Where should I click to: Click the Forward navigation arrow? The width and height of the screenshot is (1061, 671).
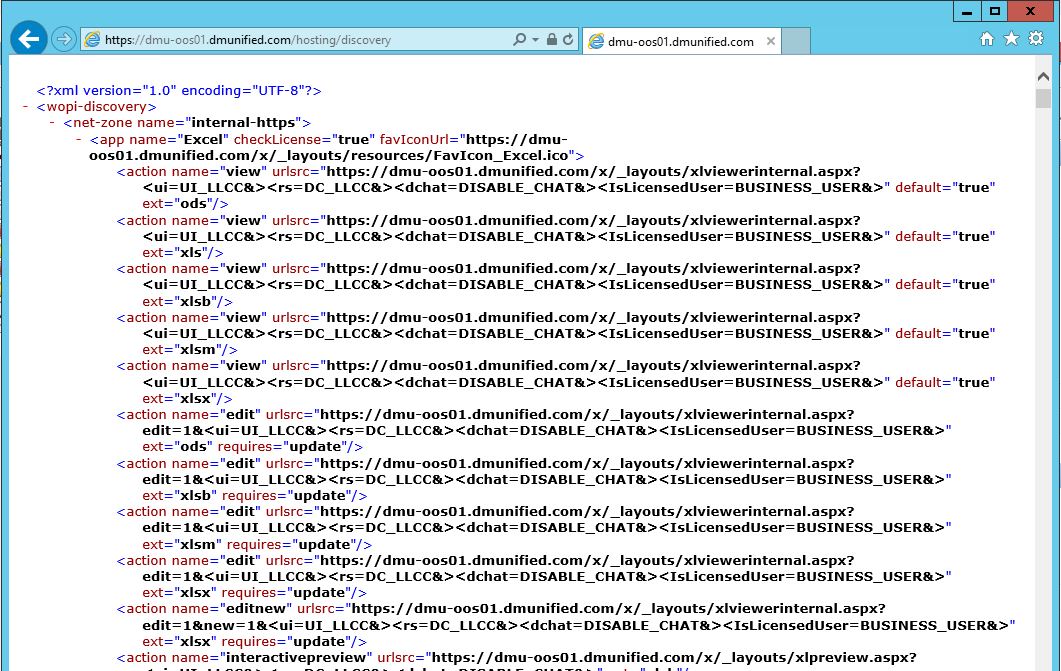pos(64,39)
